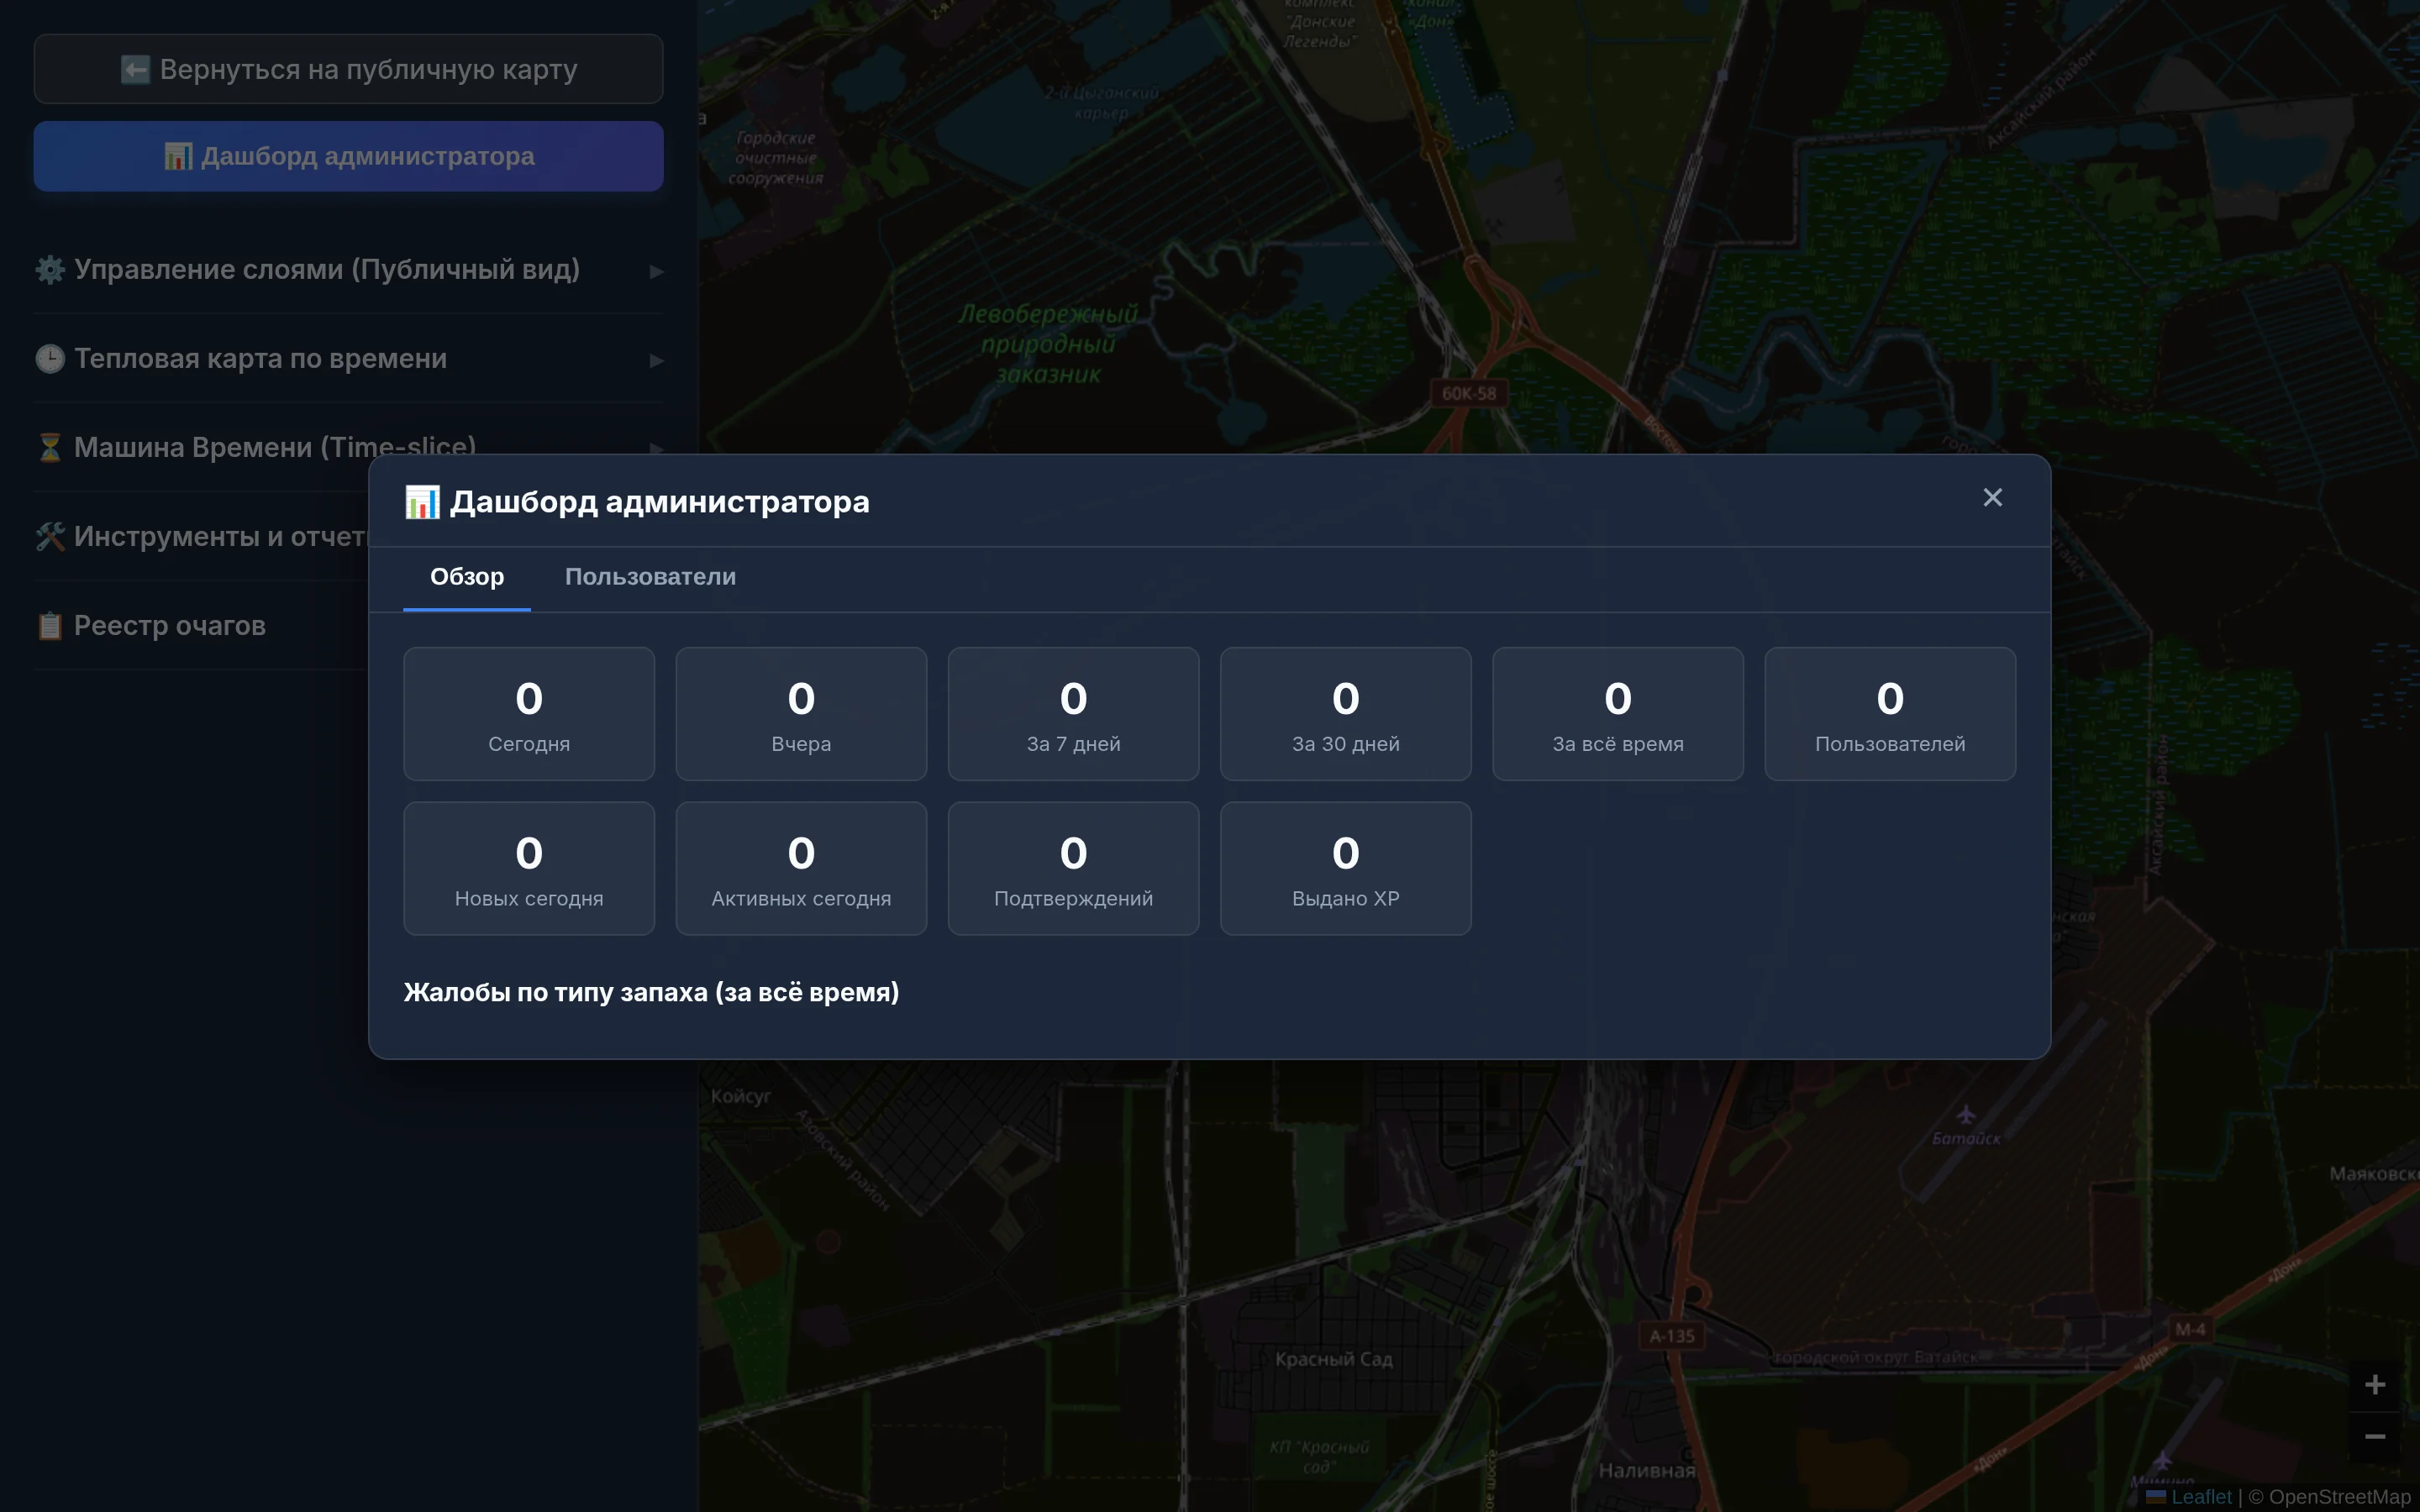This screenshot has height=1512, width=2420.
Task: Switch to the Пользователи tab
Action: [x=650, y=577]
